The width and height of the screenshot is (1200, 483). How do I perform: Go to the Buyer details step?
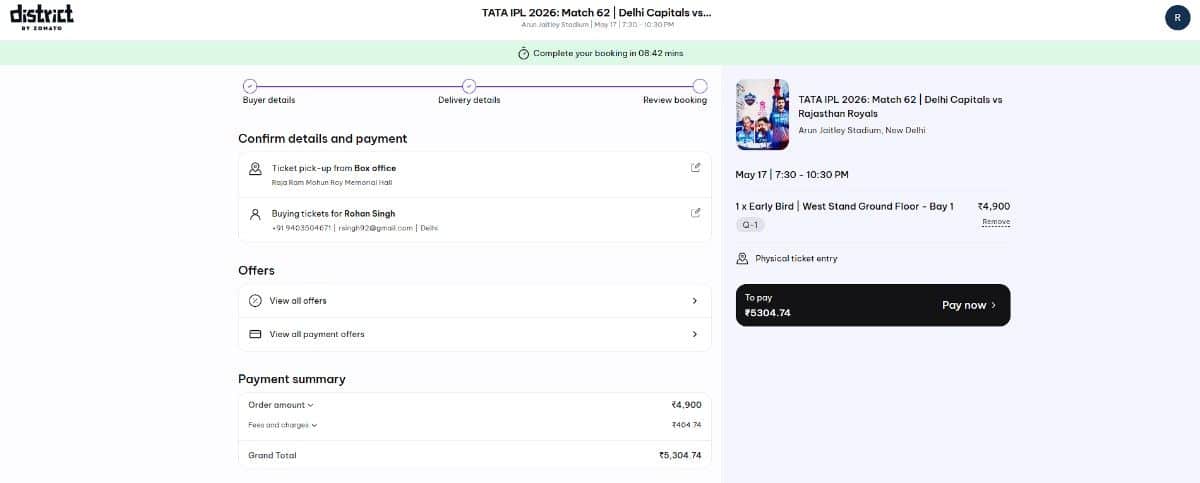coord(269,100)
